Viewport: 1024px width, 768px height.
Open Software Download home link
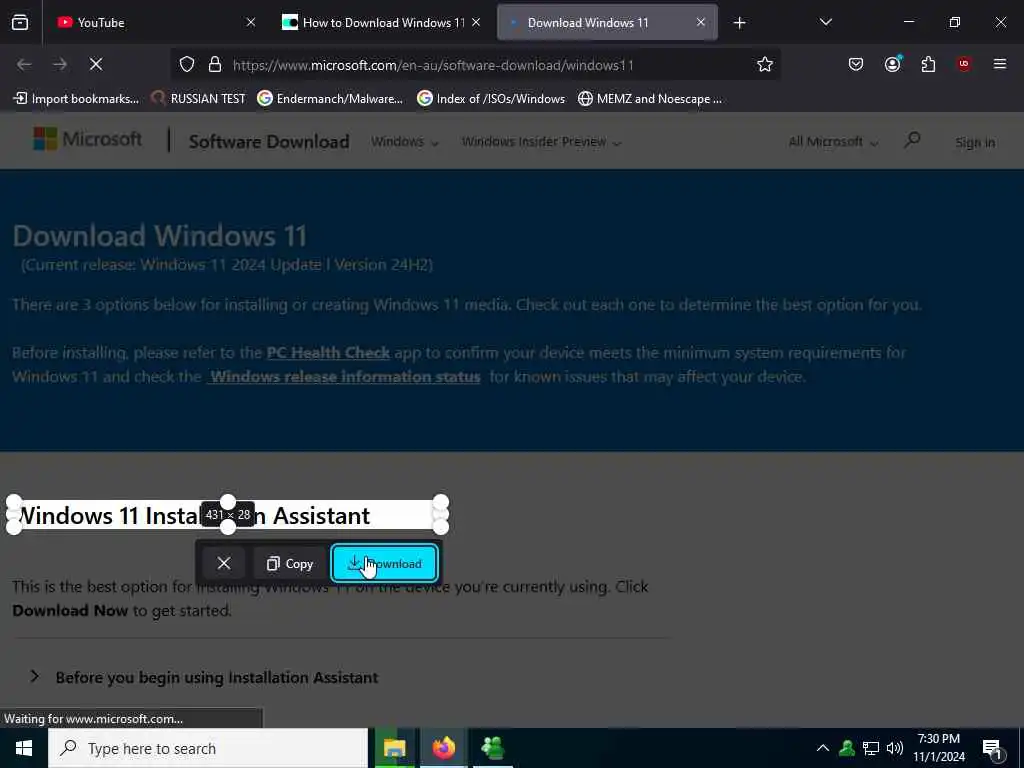(x=269, y=142)
